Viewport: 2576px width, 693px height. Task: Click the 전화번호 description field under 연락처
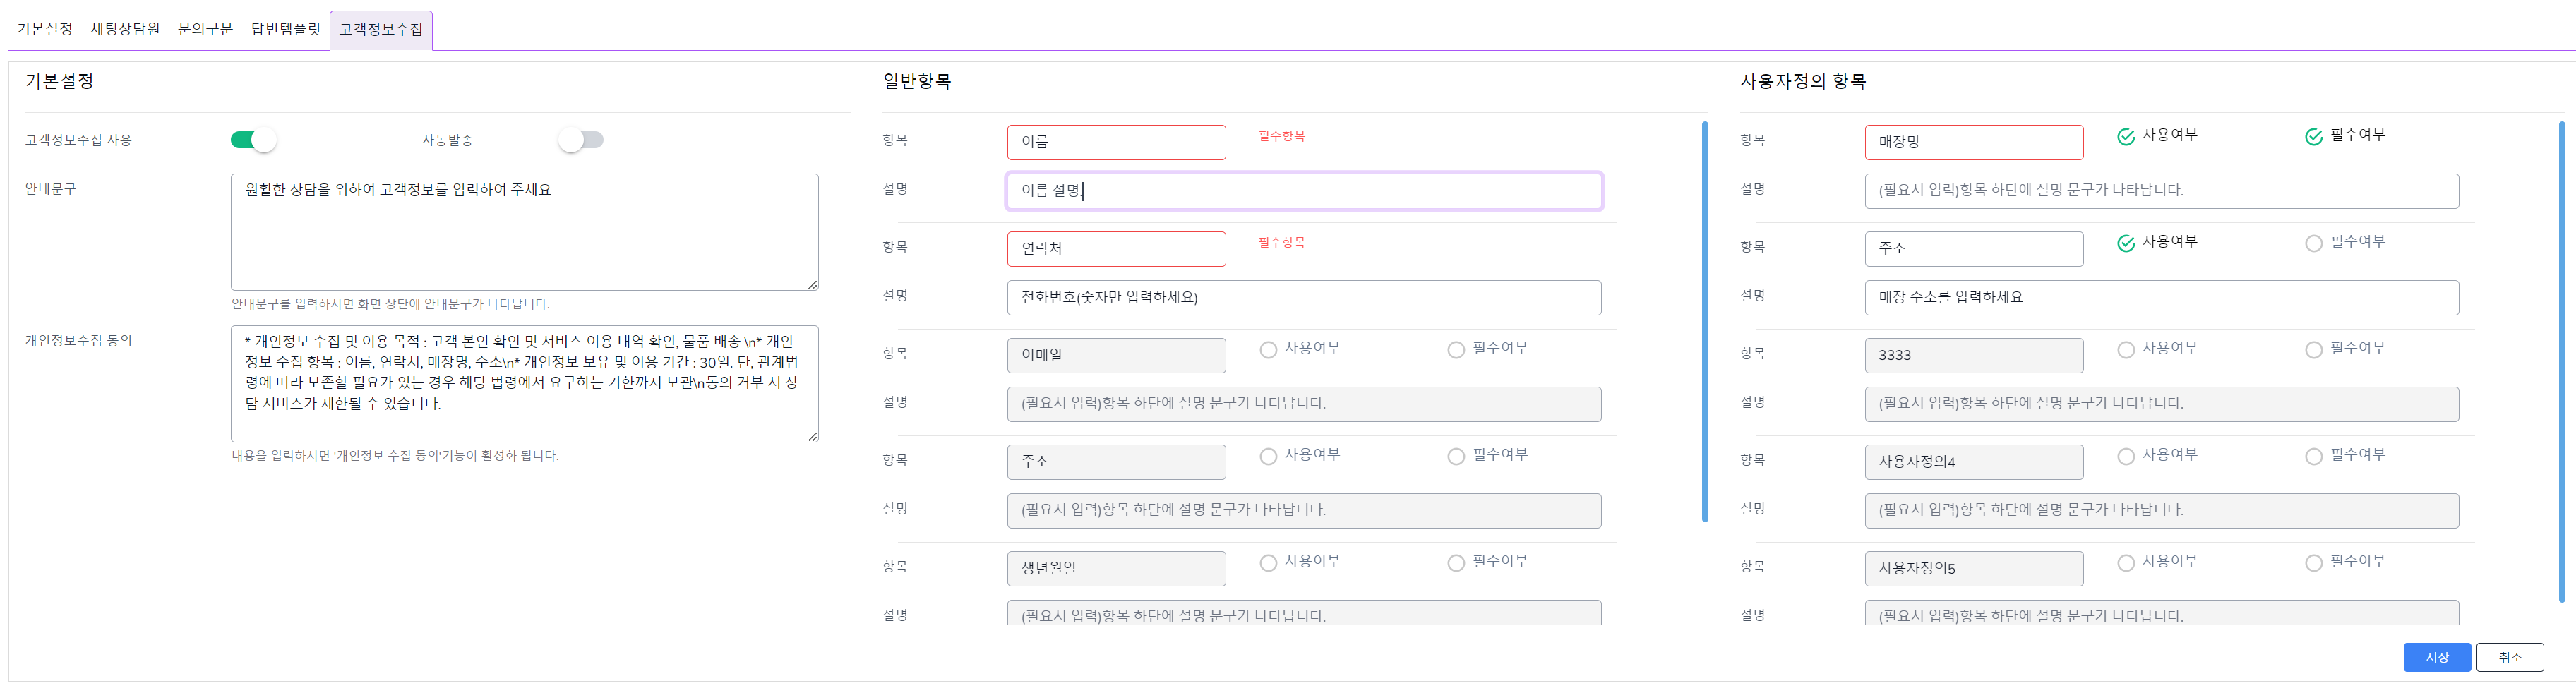click(1303, 298)
